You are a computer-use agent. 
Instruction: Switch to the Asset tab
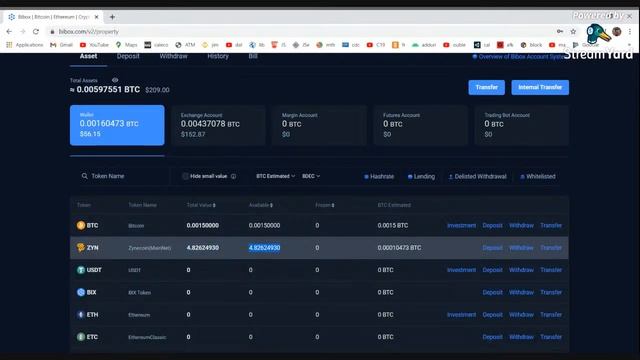point(89,56)
